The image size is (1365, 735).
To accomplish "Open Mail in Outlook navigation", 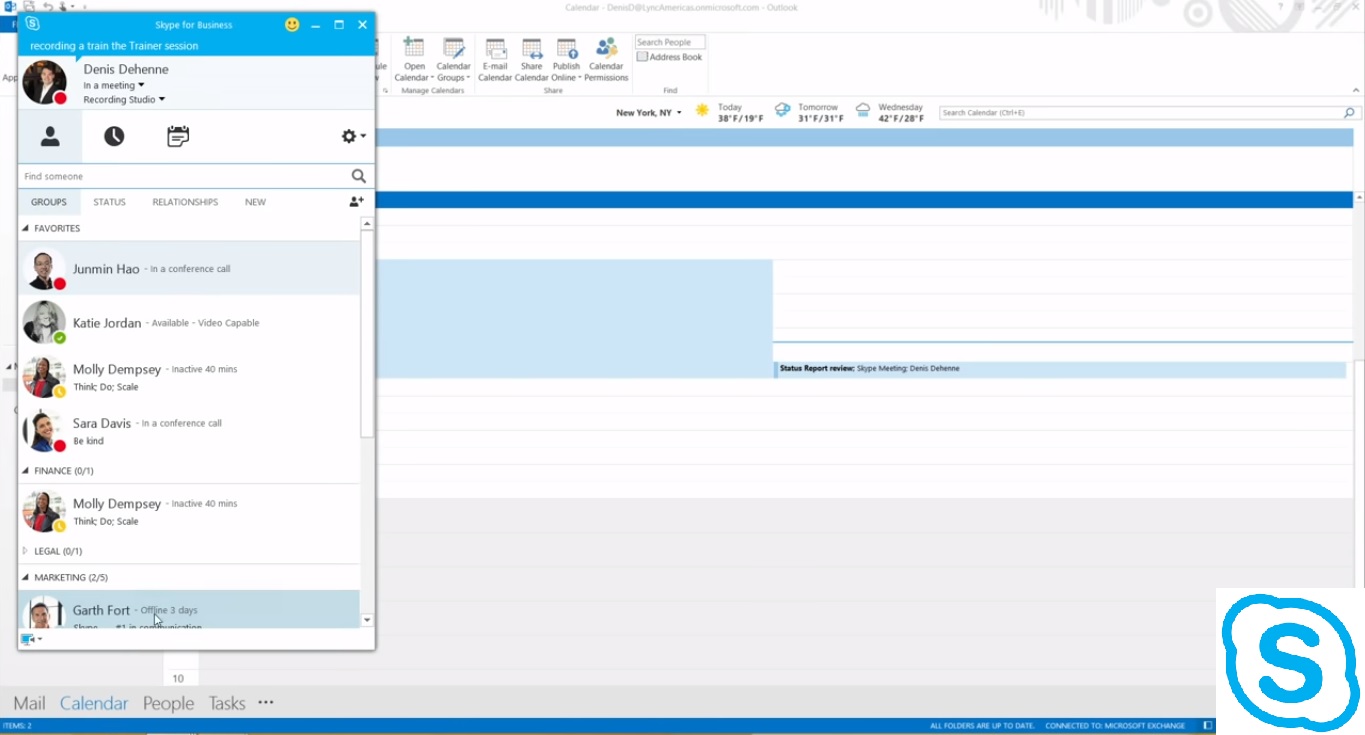I will (29, 703).
